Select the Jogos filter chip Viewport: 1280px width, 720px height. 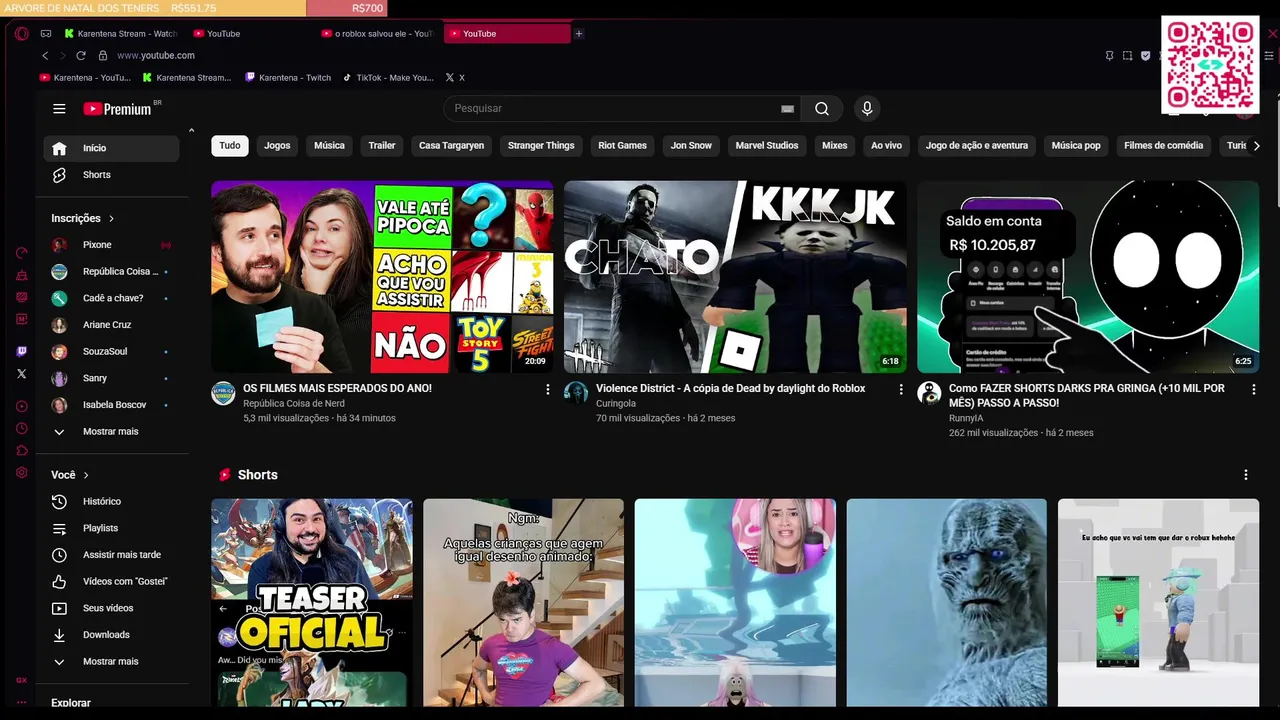tap(277, 146)
